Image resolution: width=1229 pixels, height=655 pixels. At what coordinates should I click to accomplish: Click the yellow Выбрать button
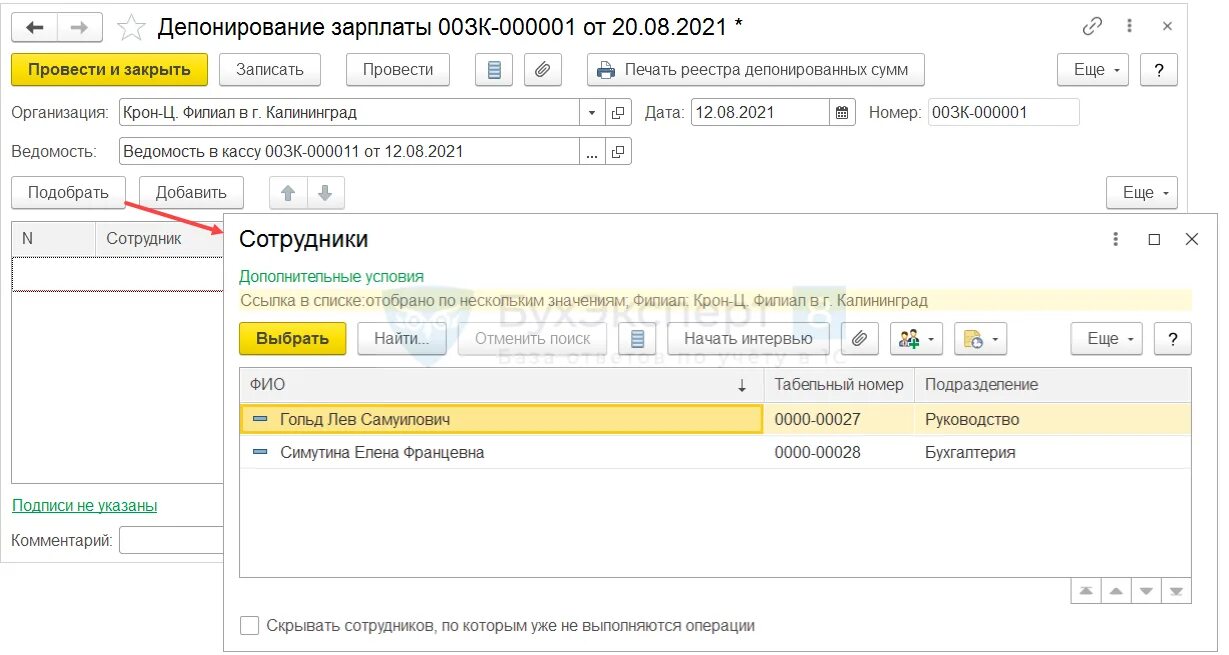(x=292, y=339)
